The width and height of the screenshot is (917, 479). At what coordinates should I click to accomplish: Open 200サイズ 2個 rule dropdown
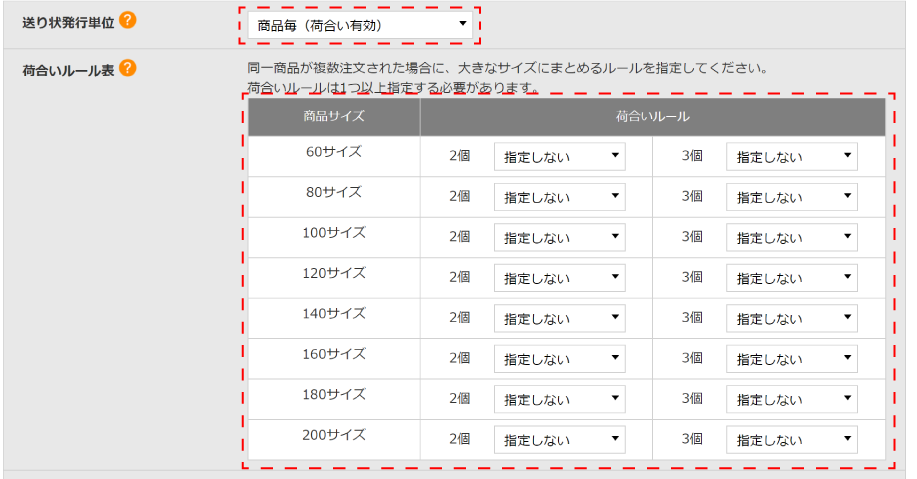(560, 439)
